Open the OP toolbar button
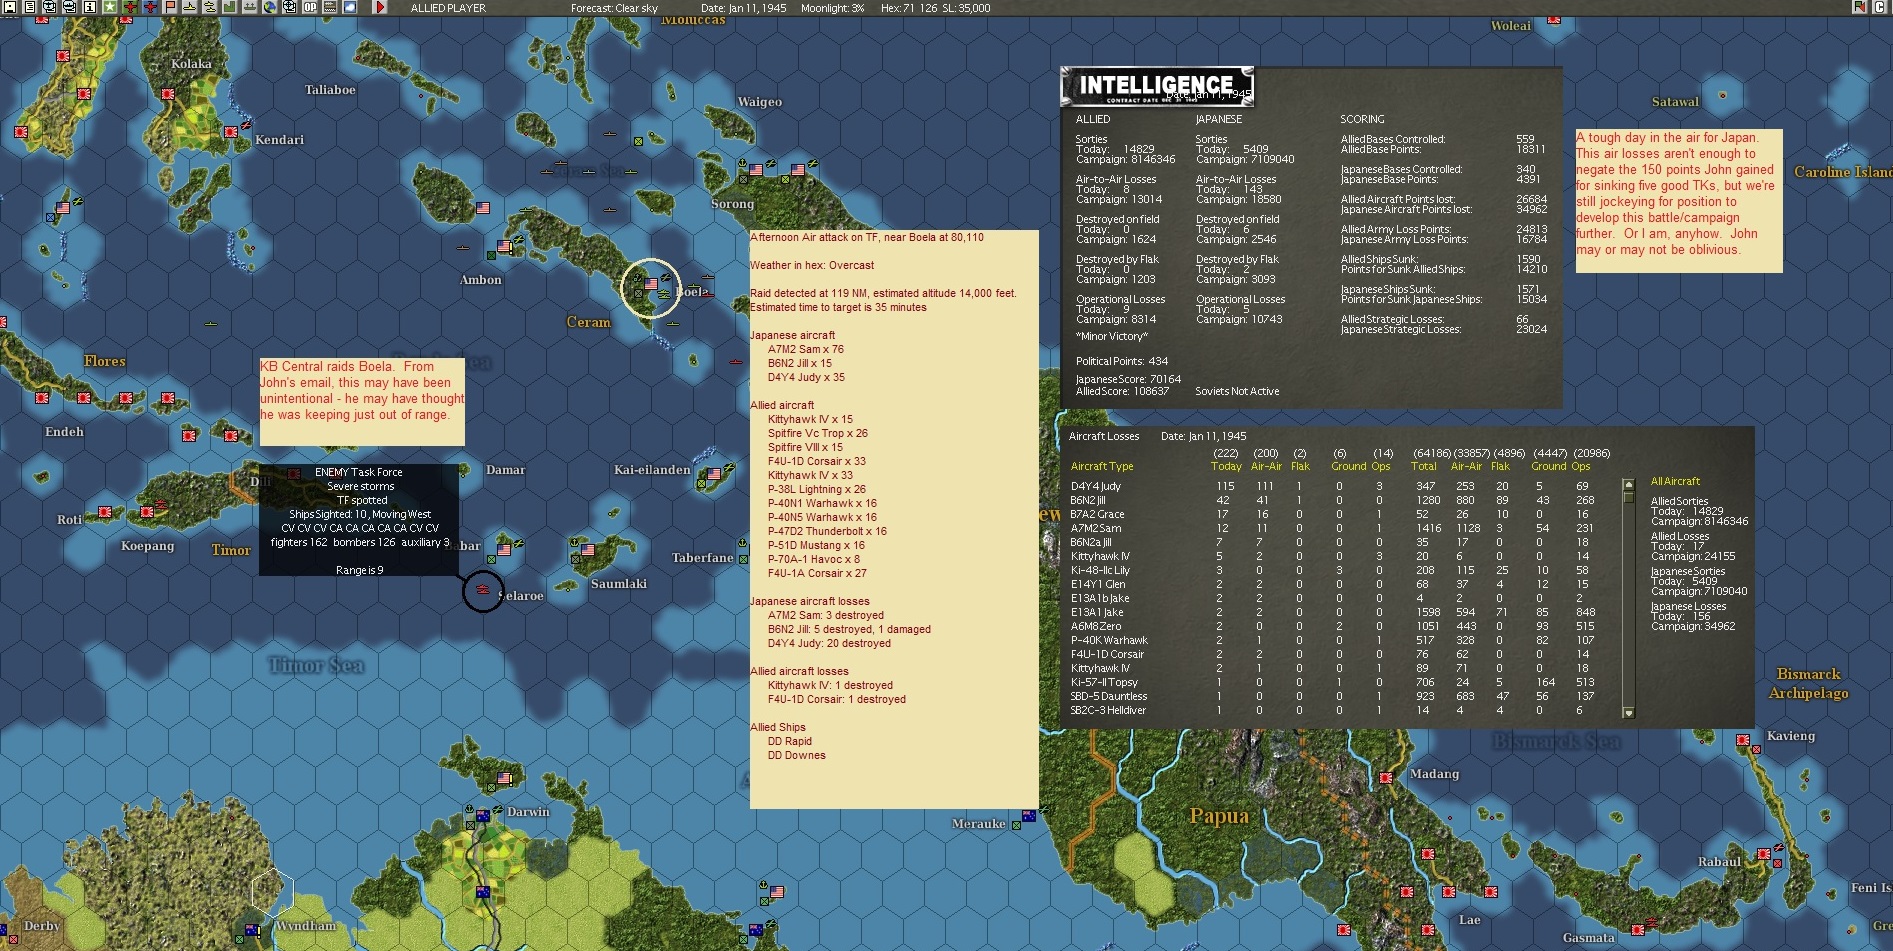Viewport: 1893px width, 951px height. pyautogui.click(x=309, y=7)
